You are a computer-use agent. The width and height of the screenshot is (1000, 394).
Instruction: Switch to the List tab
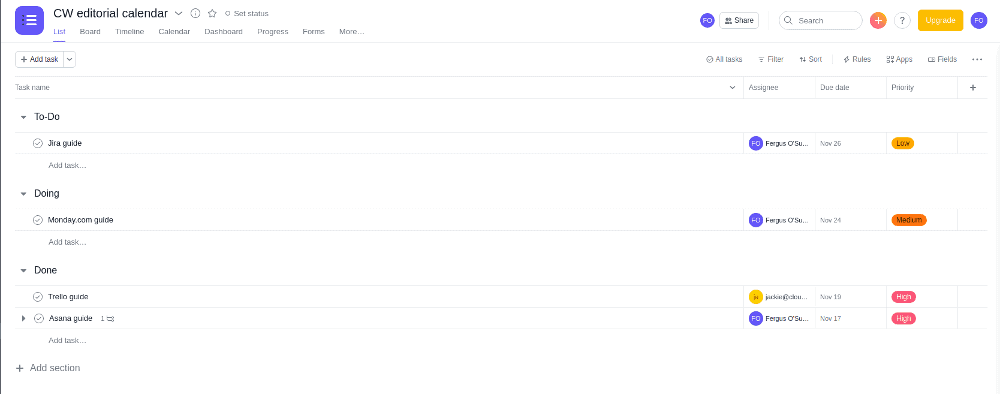(59, 31)
